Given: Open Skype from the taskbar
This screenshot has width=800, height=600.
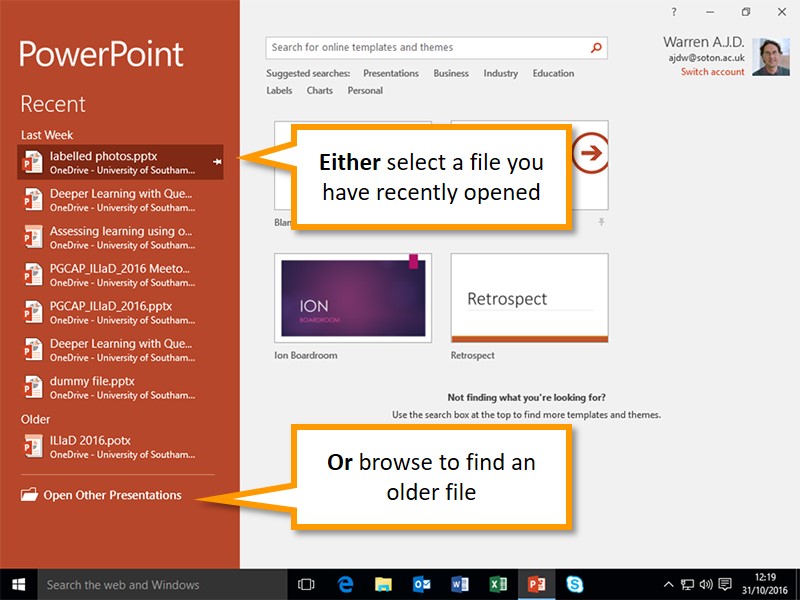Looking at the screenshot, I should (574, 584).
